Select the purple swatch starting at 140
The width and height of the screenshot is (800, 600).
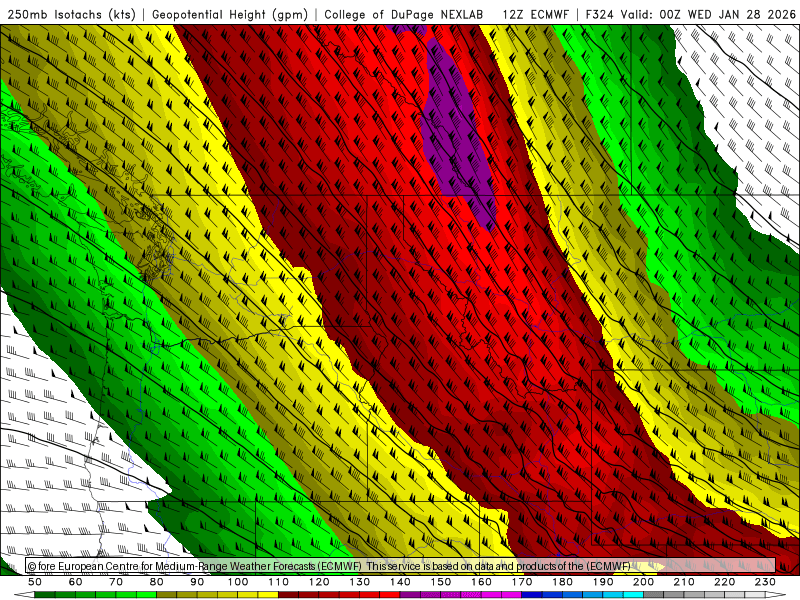point(410,595)
